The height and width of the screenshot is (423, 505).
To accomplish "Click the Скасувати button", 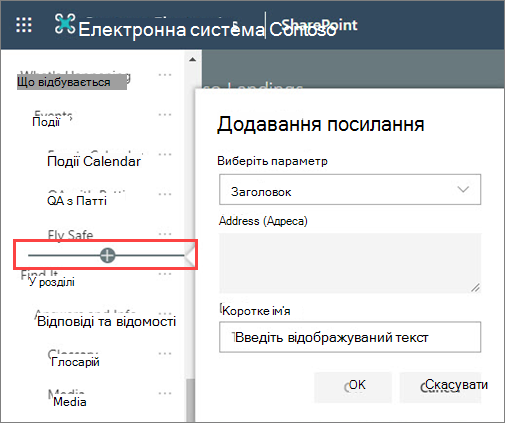I will (441, 387).
